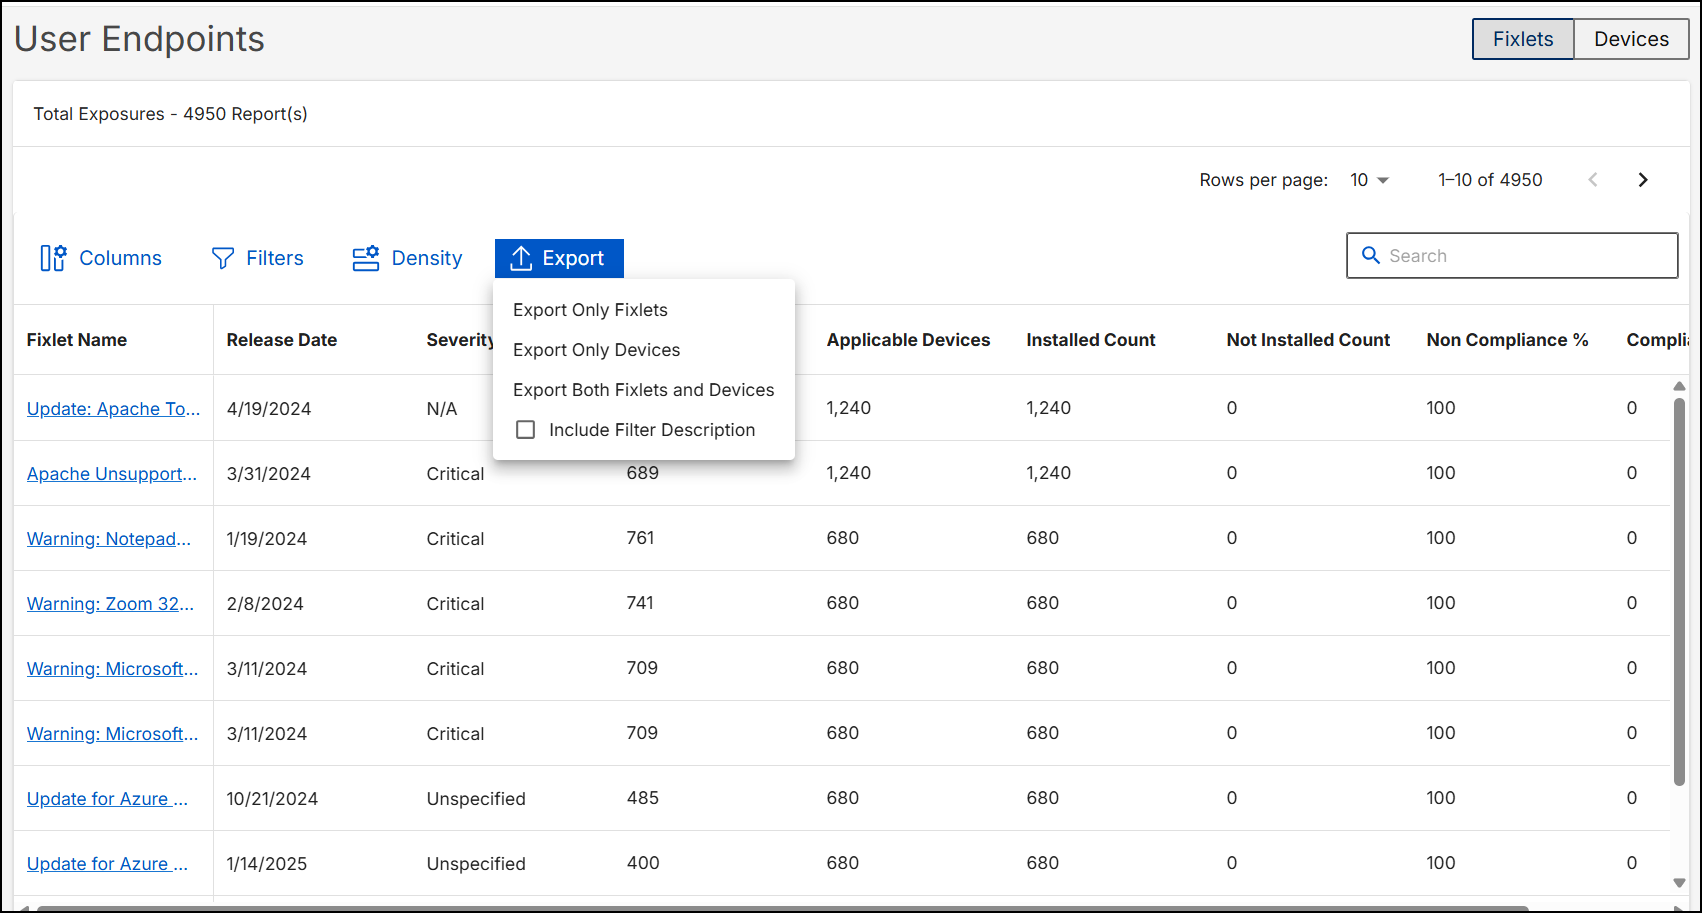Viewport: 1702px width, 913px height.
Task: Click the Export upload icon
Action: 520,258
